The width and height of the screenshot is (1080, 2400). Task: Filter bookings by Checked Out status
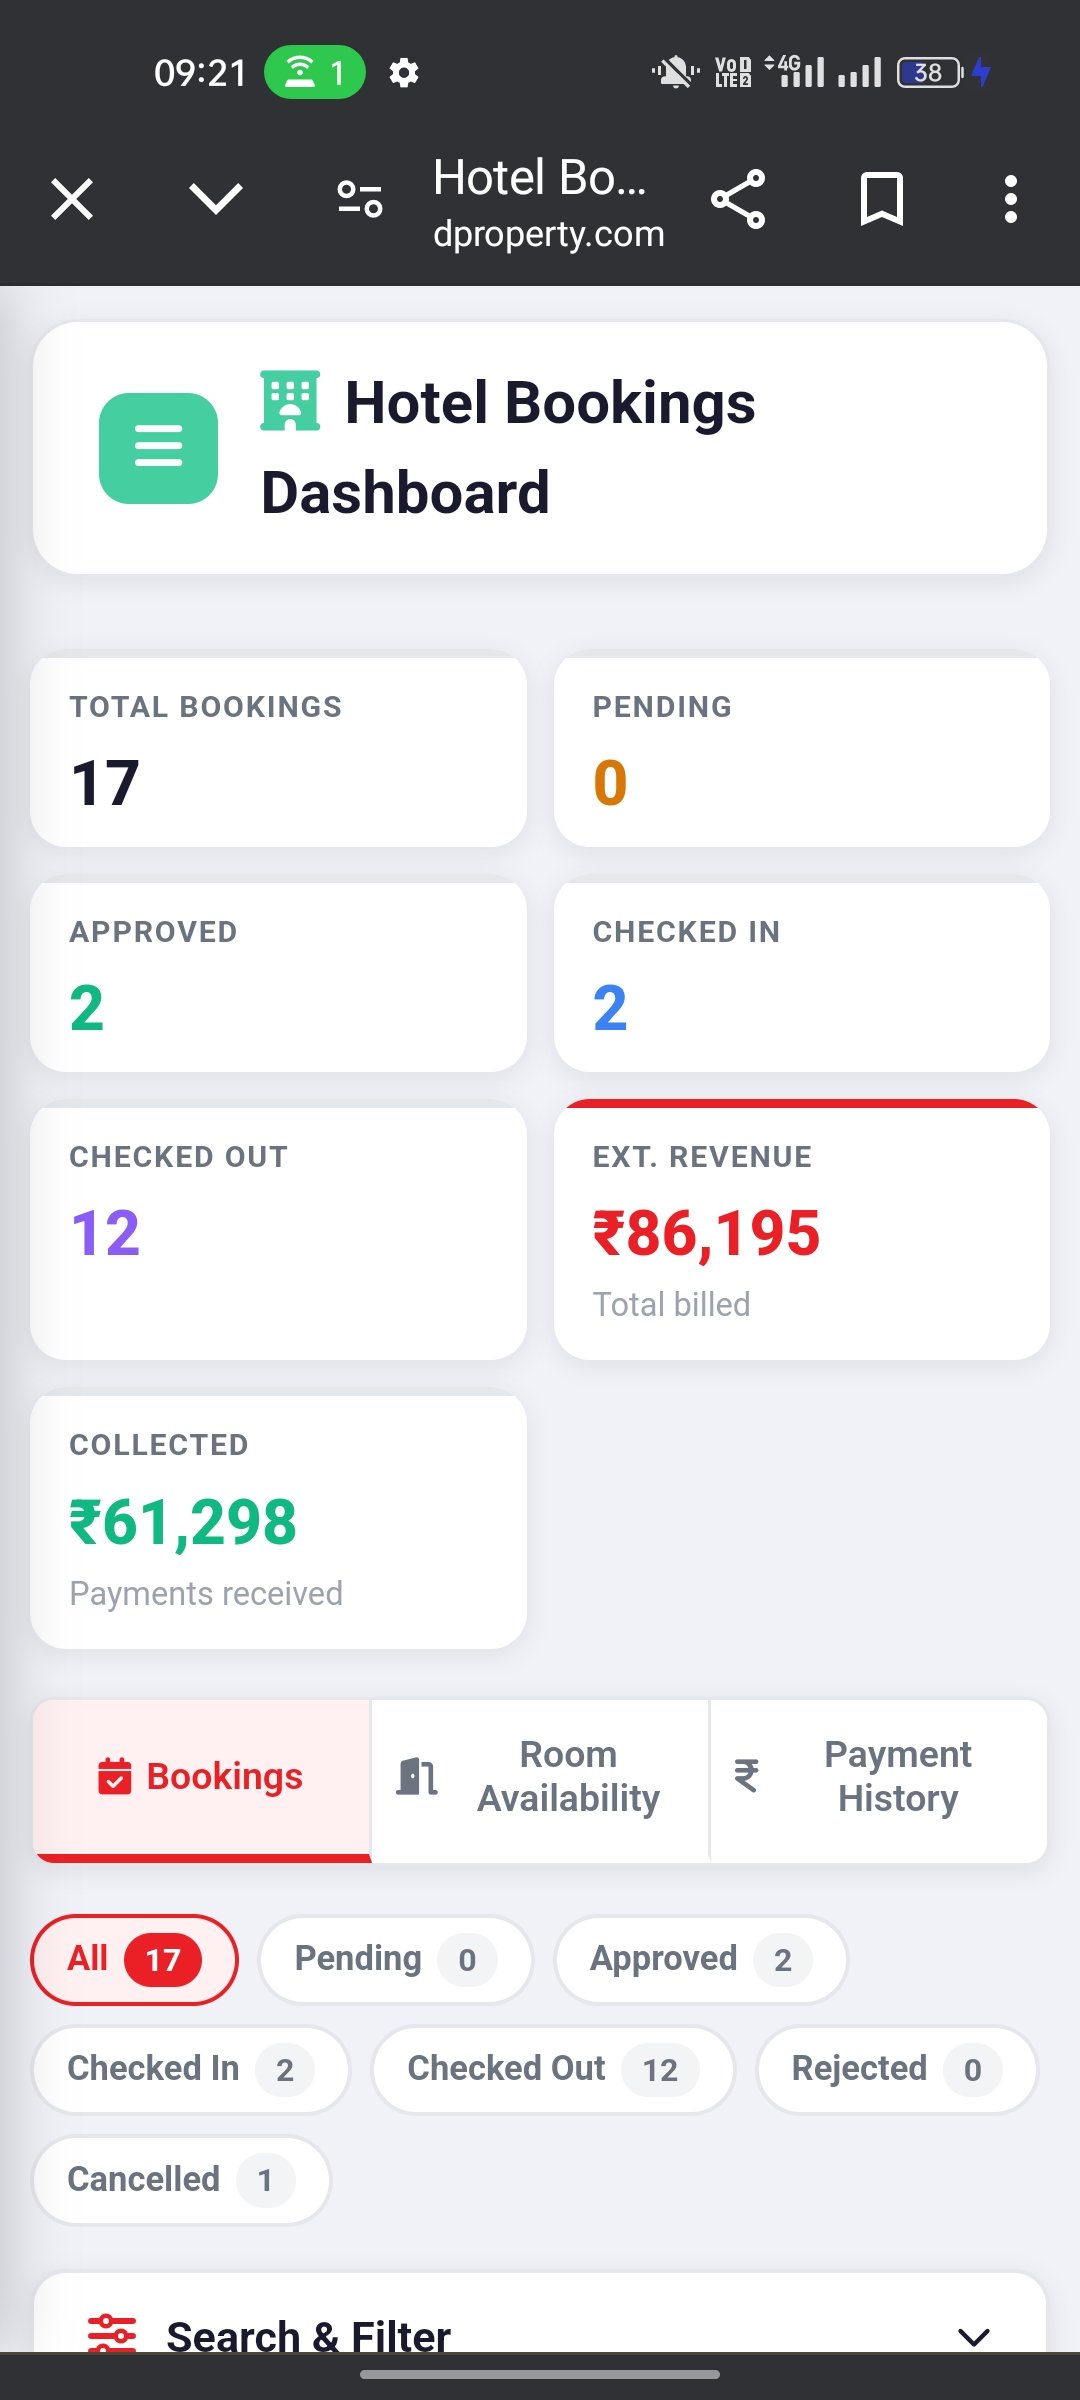[553, 2069]
